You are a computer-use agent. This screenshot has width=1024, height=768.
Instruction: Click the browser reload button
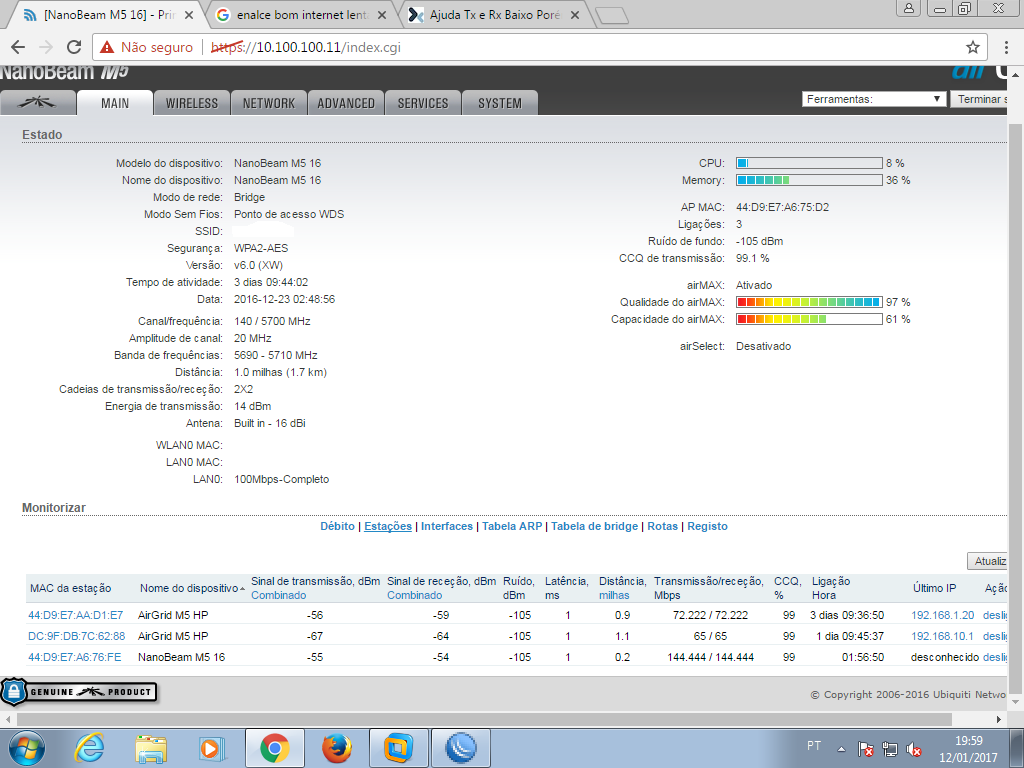[x=73, y=47]
